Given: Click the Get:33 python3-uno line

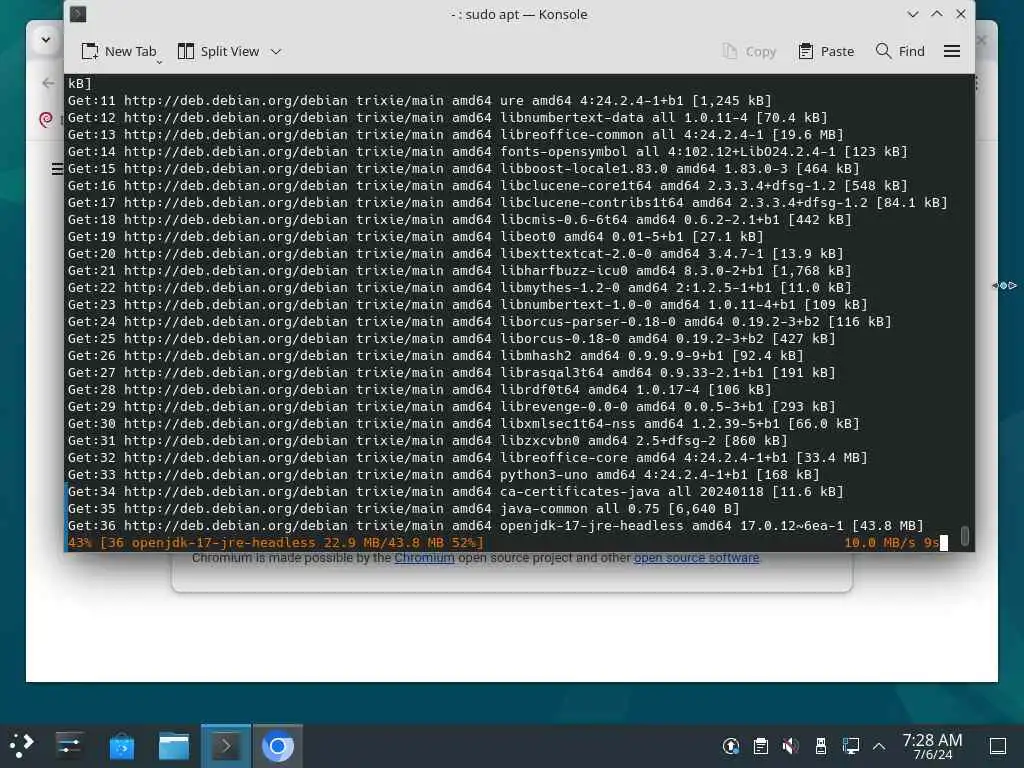Looking at the screenshot, I should [443, 475].
